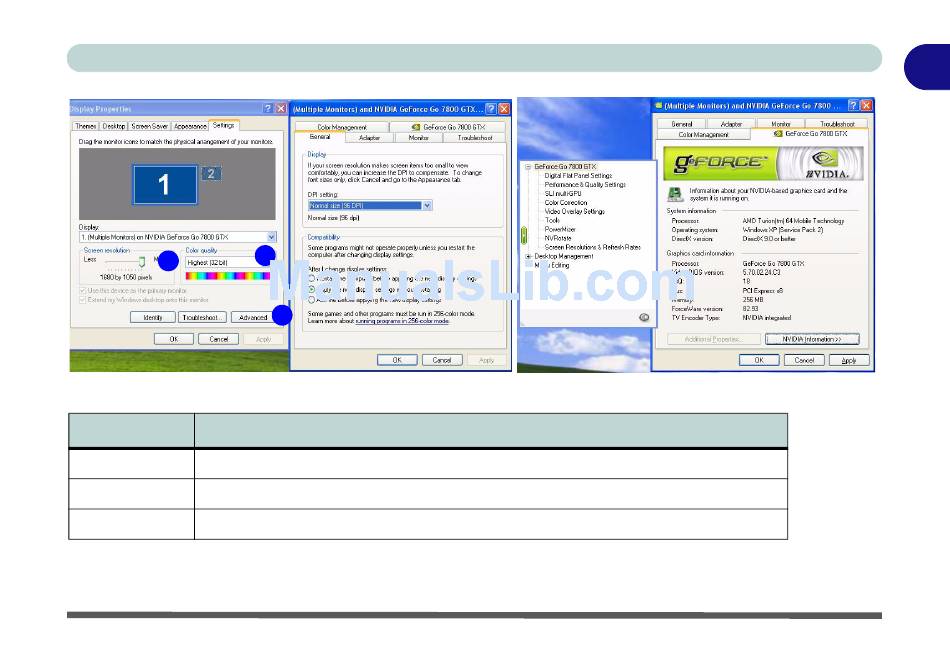
Task: Click OK in the Display Properties window
Action: 174,339
